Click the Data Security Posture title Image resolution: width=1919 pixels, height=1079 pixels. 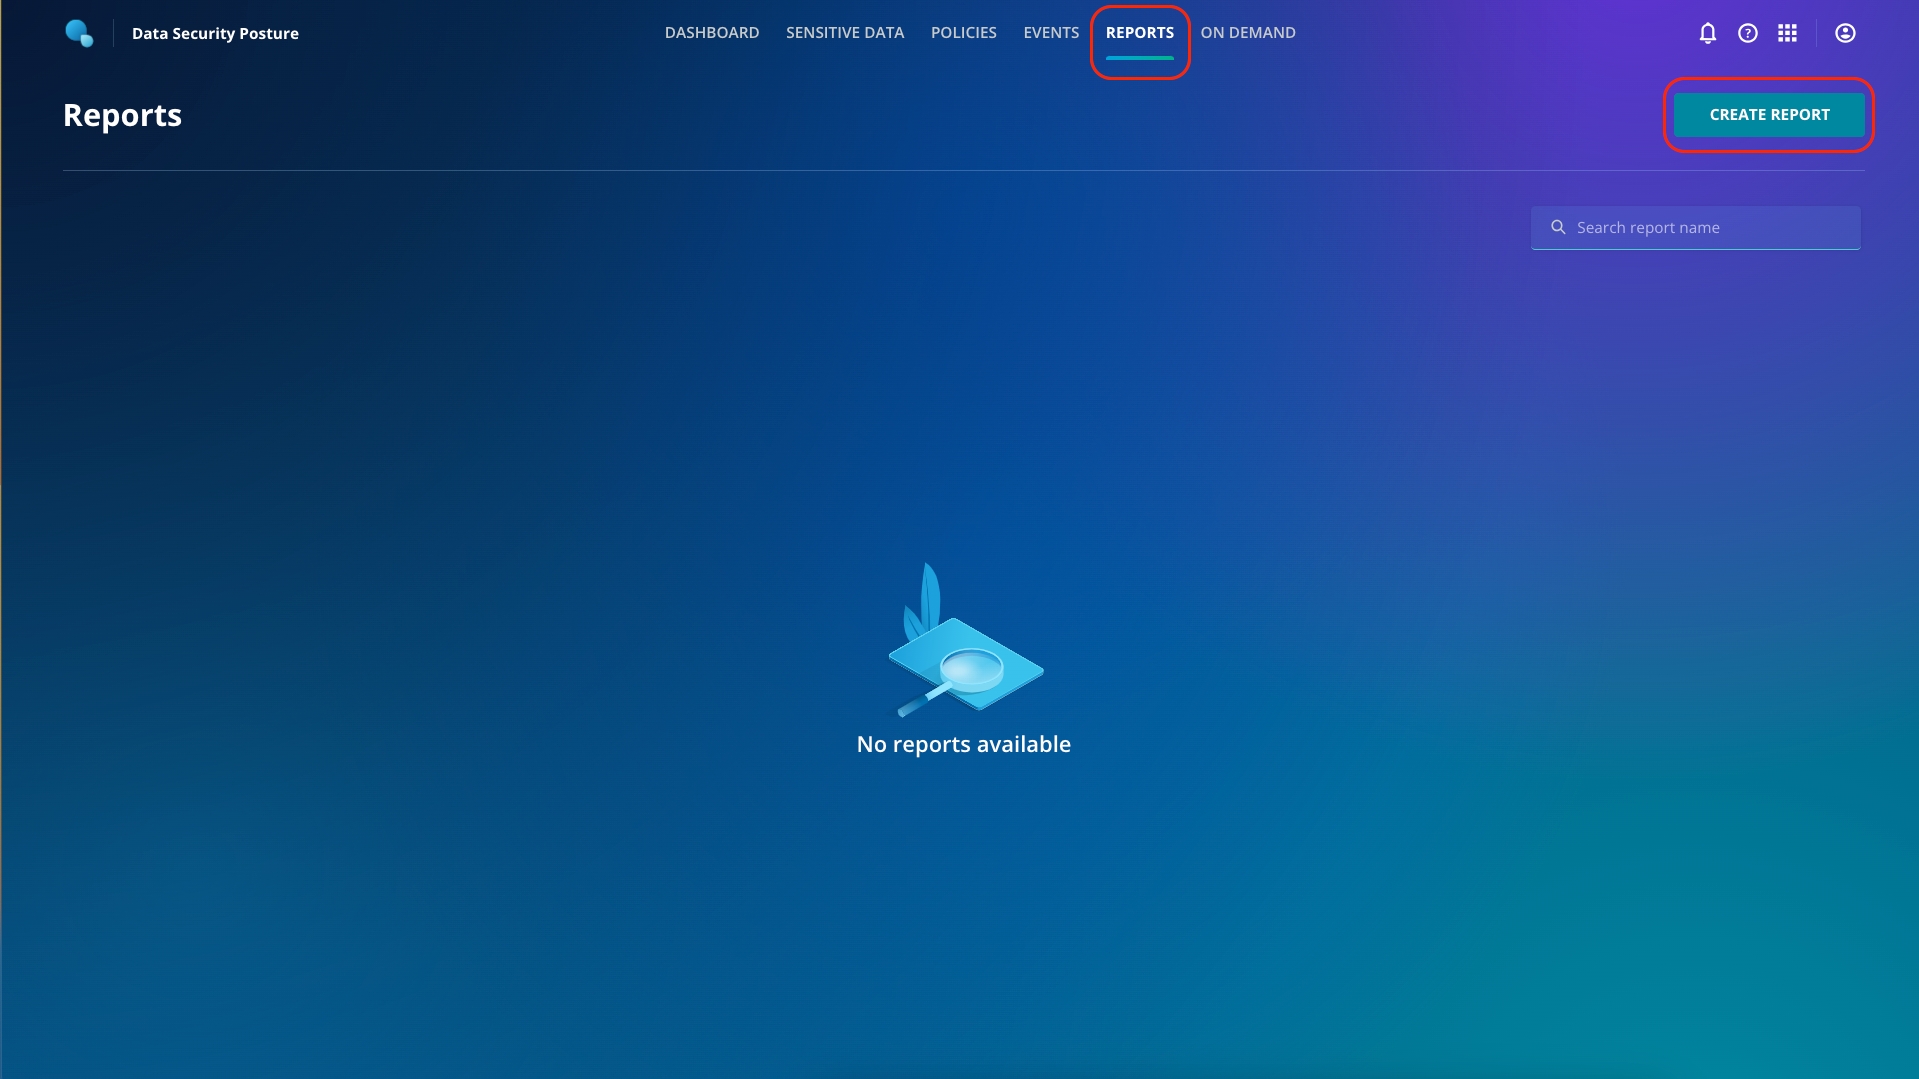coord(215,33)
